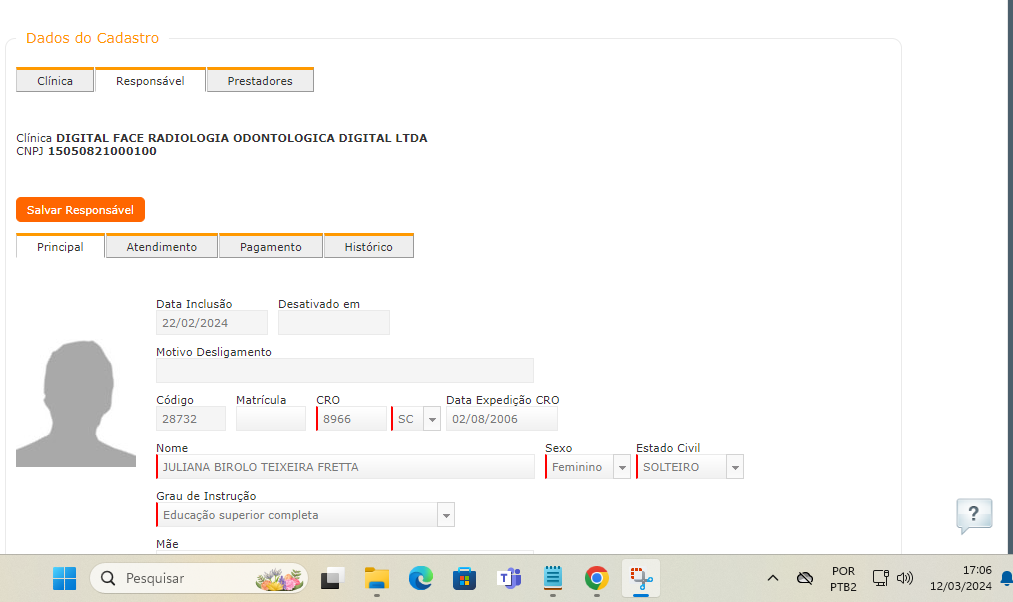Click the Desativado em empty field
1013x602 pixels.
coord(333,322)
